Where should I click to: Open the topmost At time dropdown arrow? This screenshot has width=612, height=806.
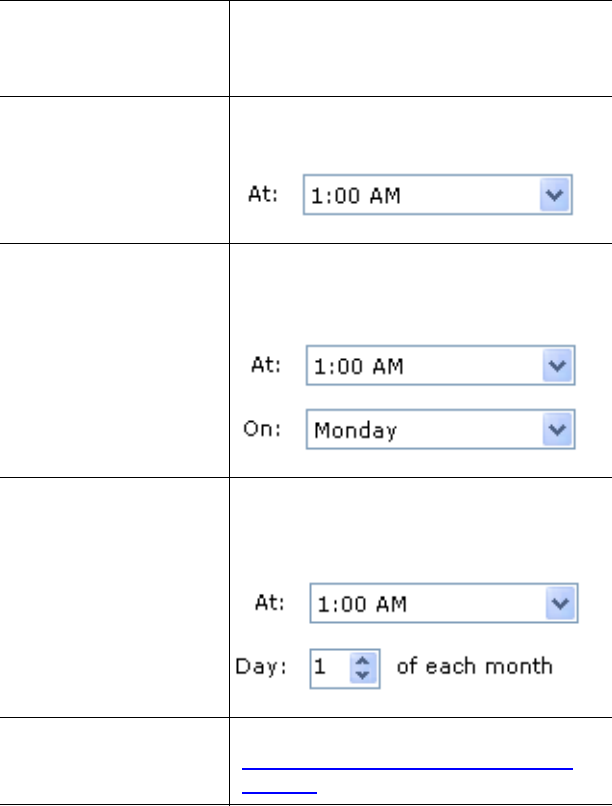click(x=559, y=197)
